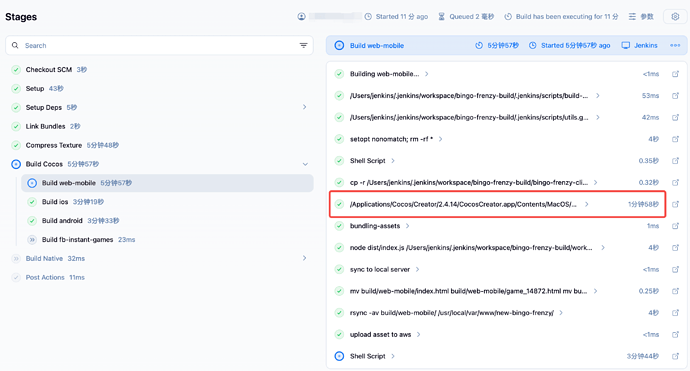Open the node dist/index.js step
This screenshot has width=690, height=371.
coord(471,248)
